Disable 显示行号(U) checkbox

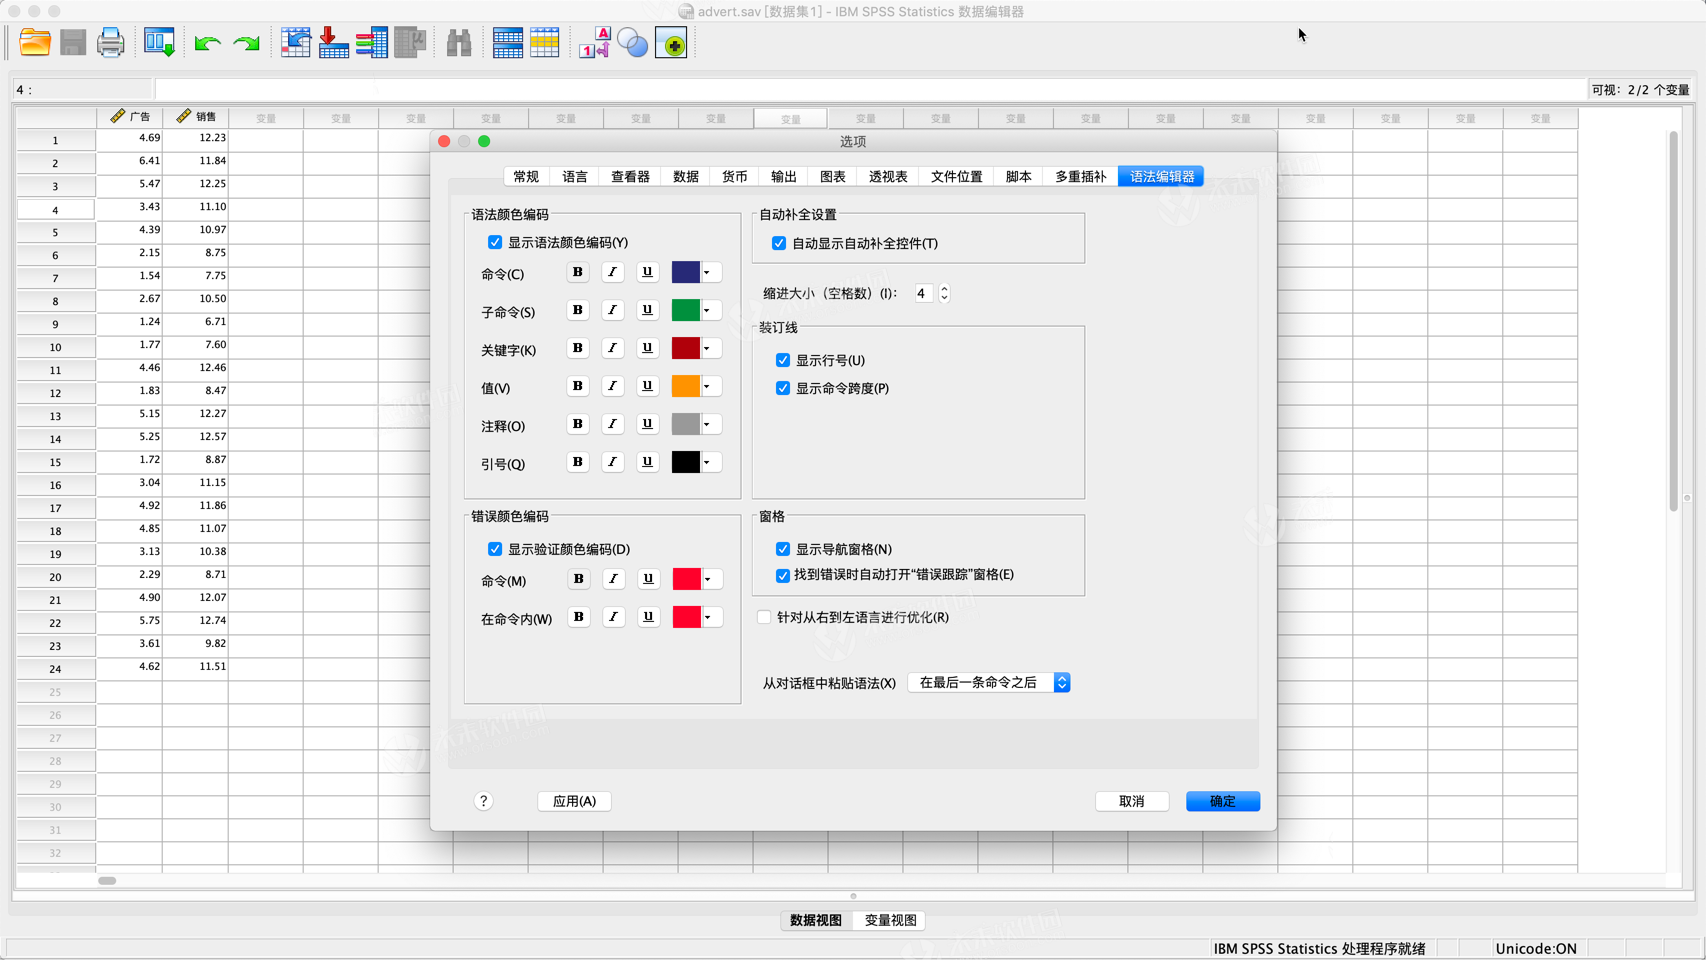pyautogui.click(x=783, y=360)
